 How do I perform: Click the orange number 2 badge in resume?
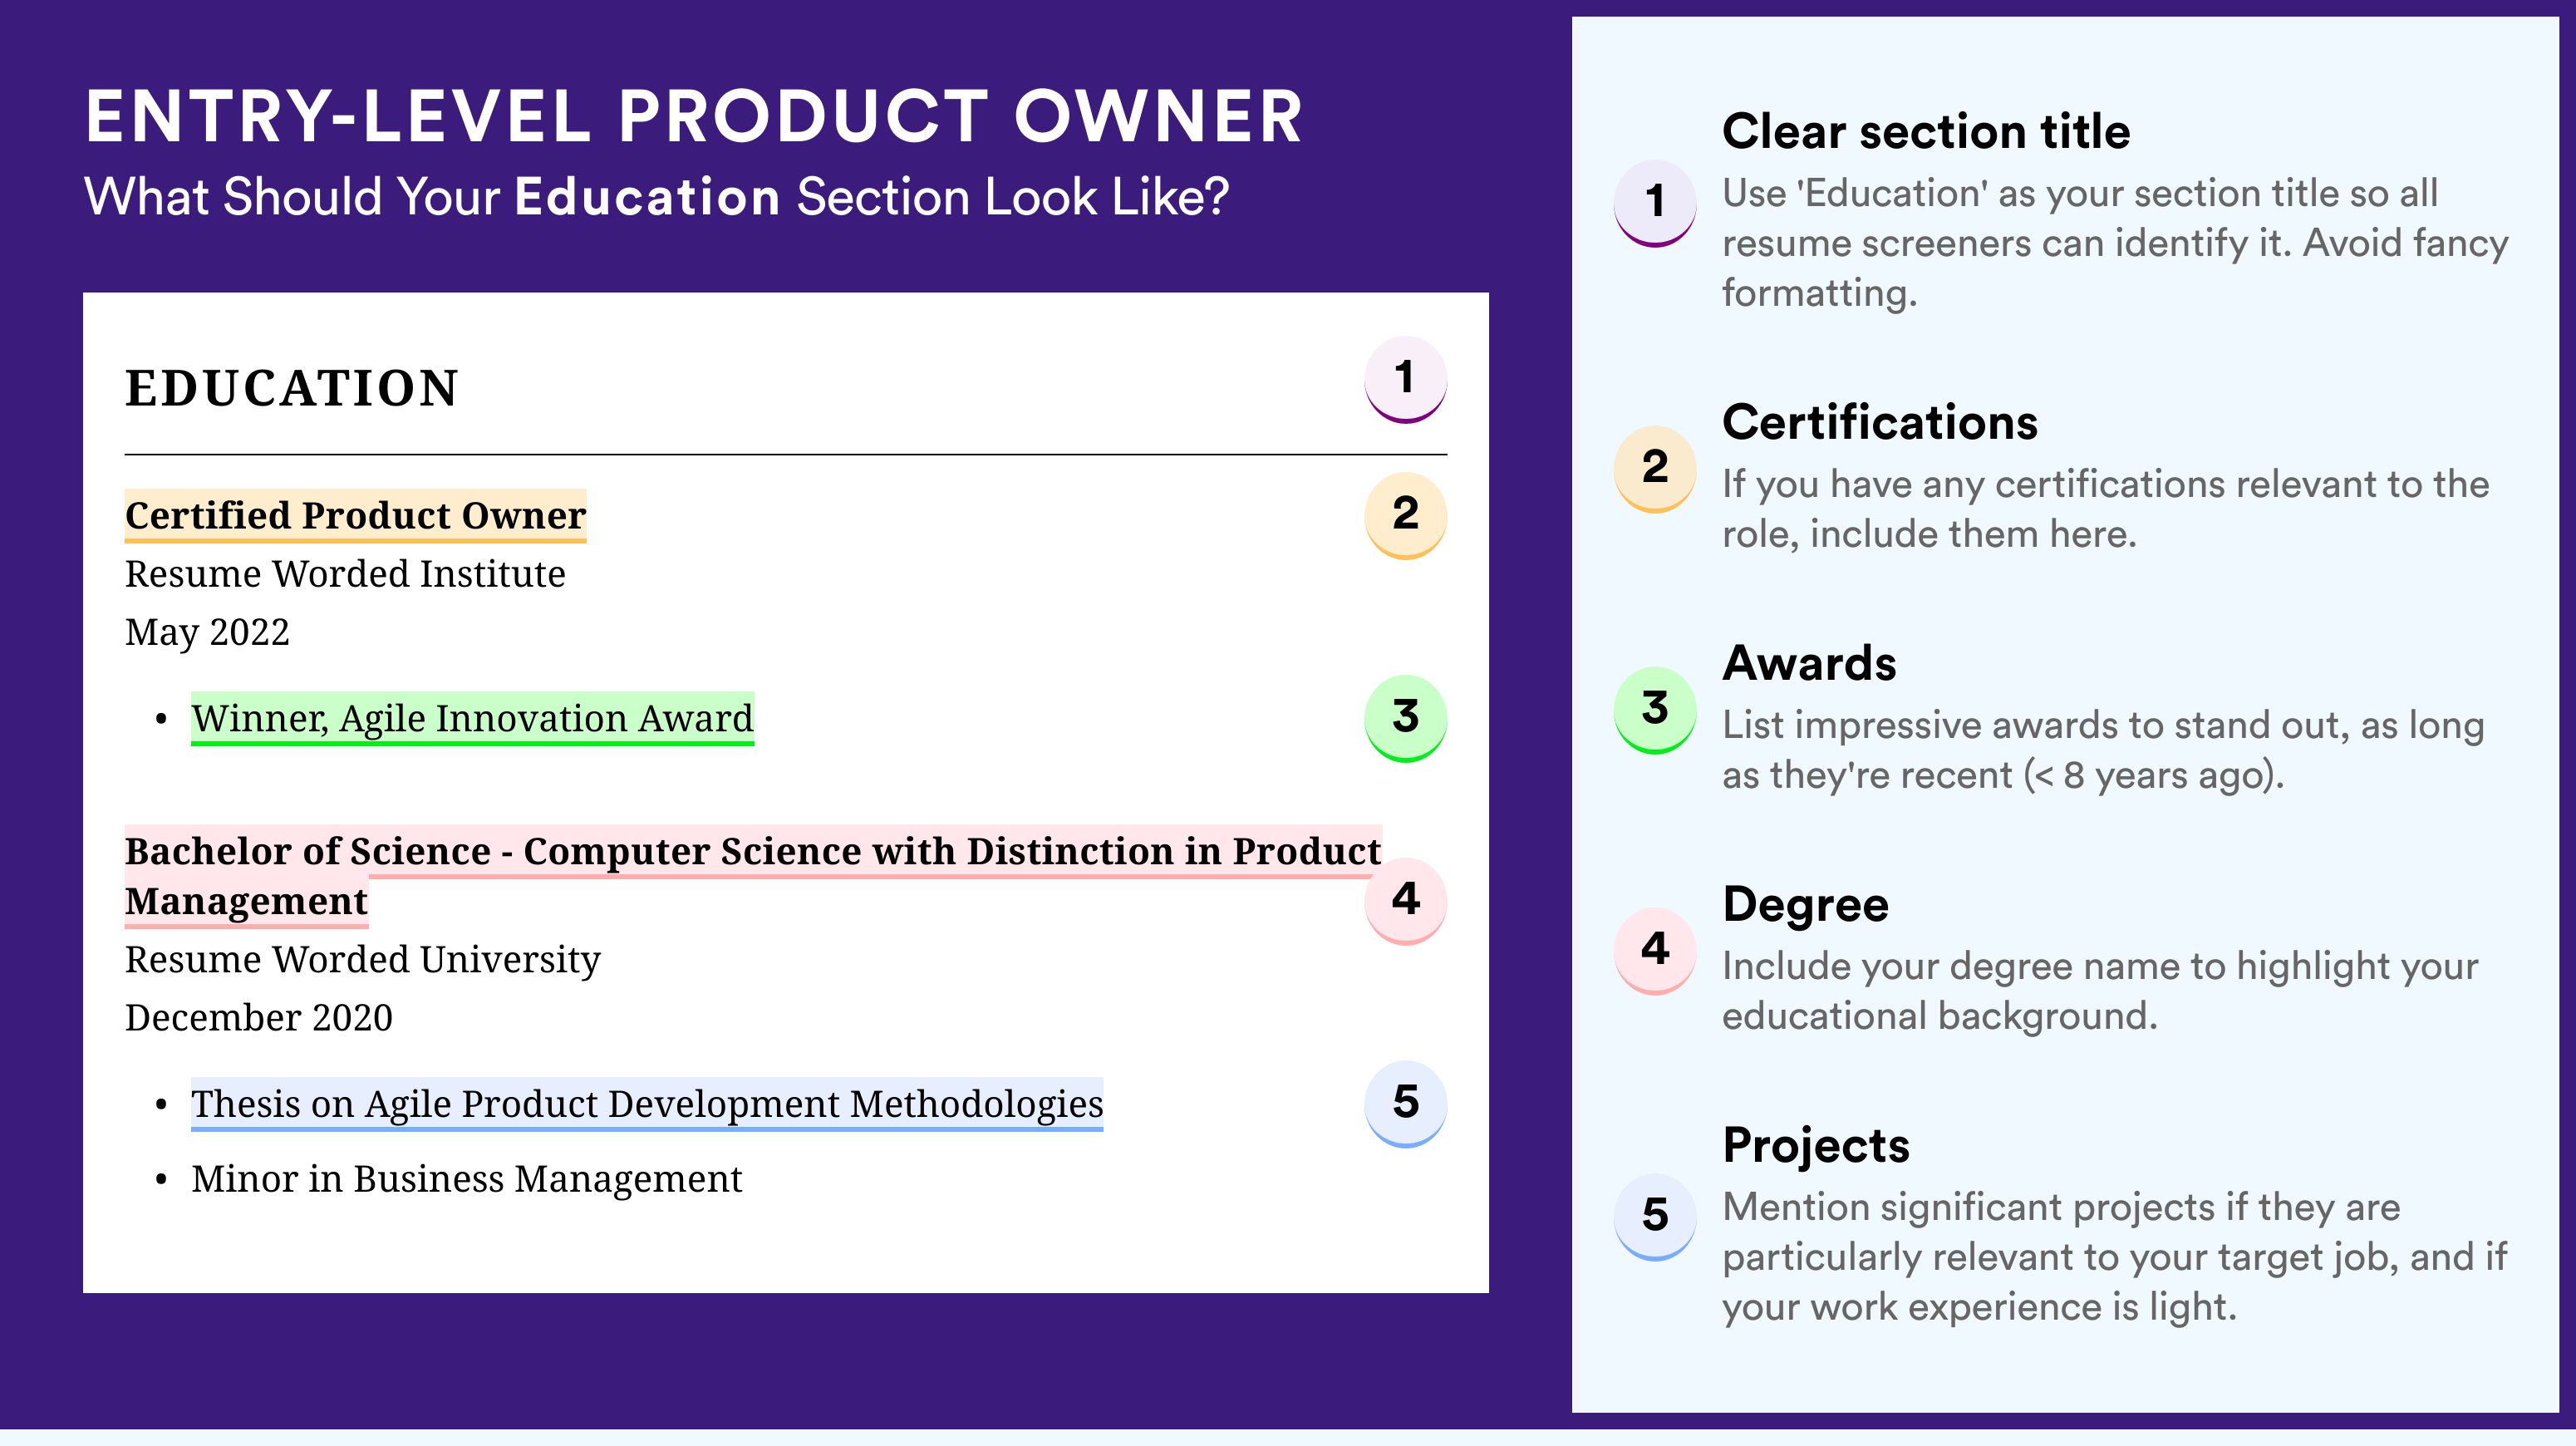coord(1405,514)
